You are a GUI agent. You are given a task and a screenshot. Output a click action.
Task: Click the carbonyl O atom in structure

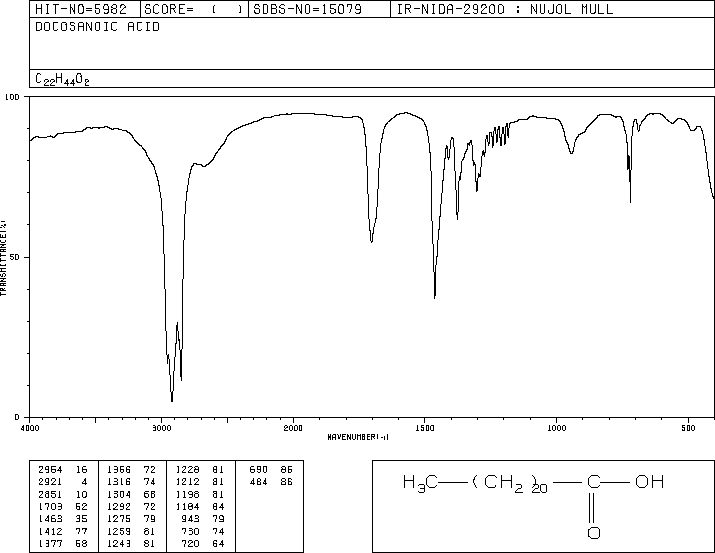[594, 532]
